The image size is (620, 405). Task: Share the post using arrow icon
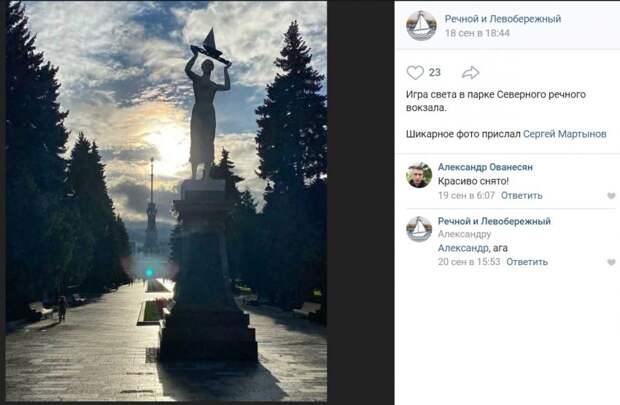(471, 73)
